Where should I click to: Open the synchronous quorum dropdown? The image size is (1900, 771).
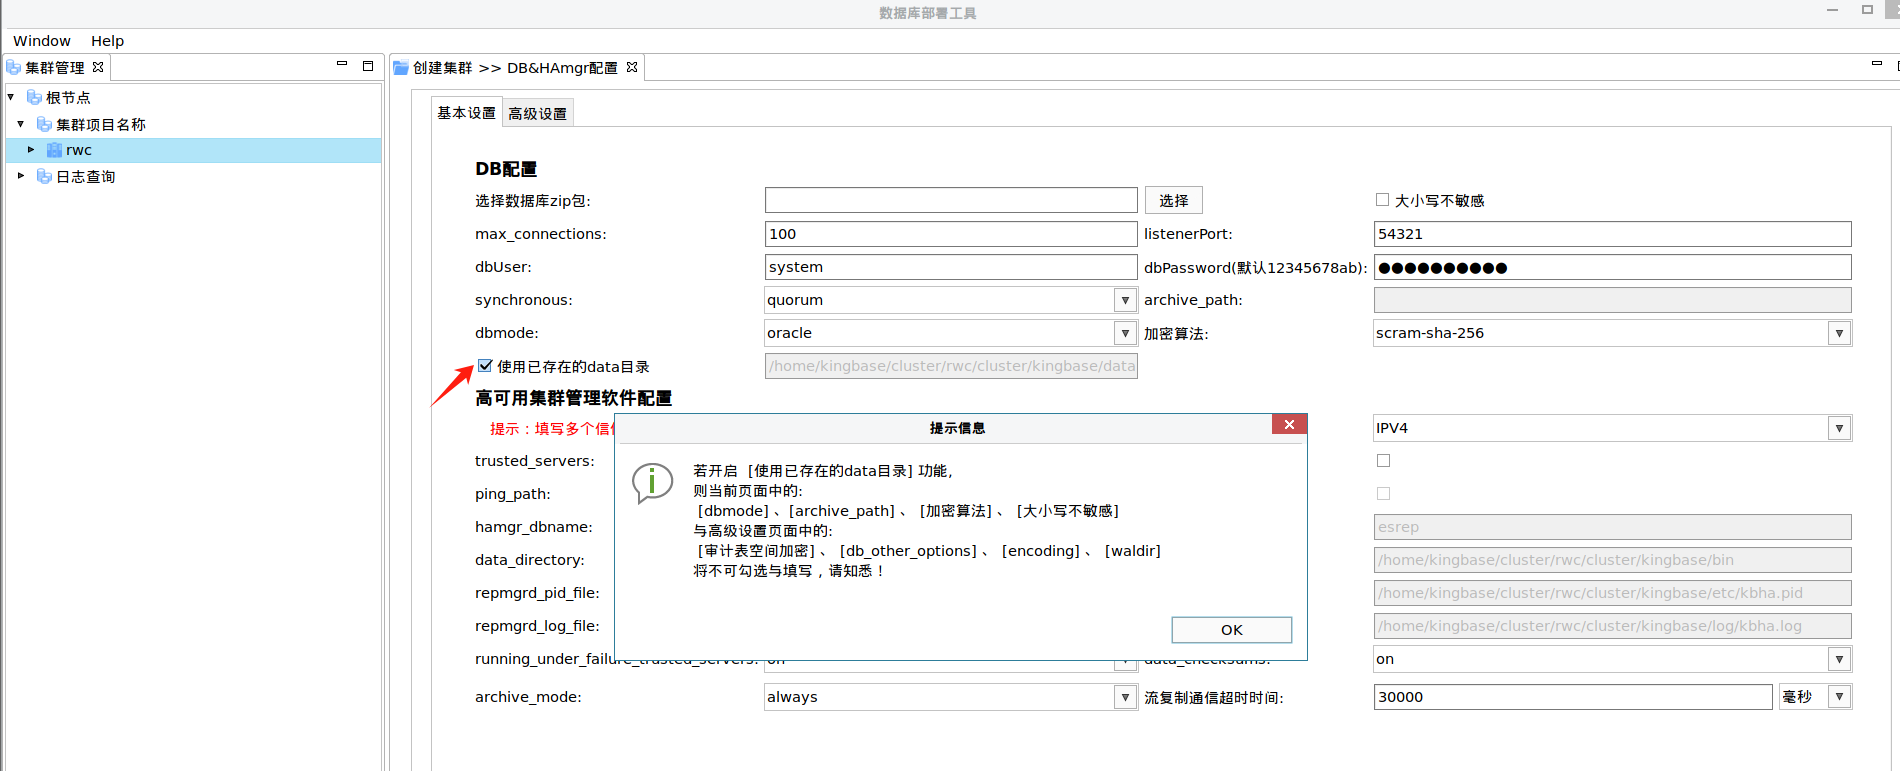[x=1125, y=300]
